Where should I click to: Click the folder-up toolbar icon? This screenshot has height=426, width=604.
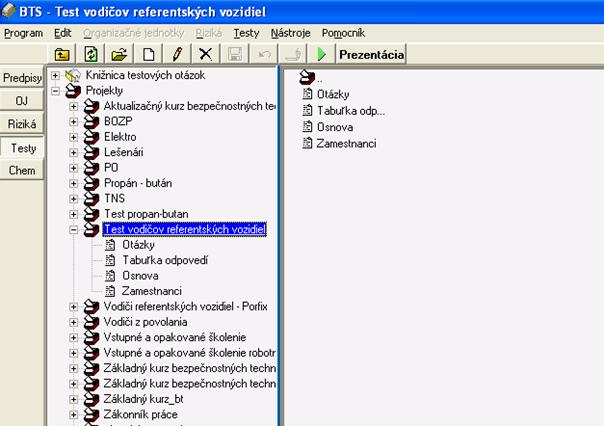pos(62,54)
